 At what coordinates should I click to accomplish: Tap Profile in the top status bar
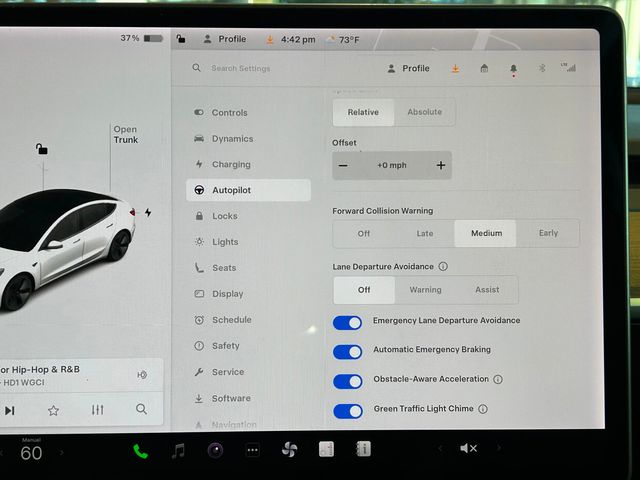(x=225, y=39)
